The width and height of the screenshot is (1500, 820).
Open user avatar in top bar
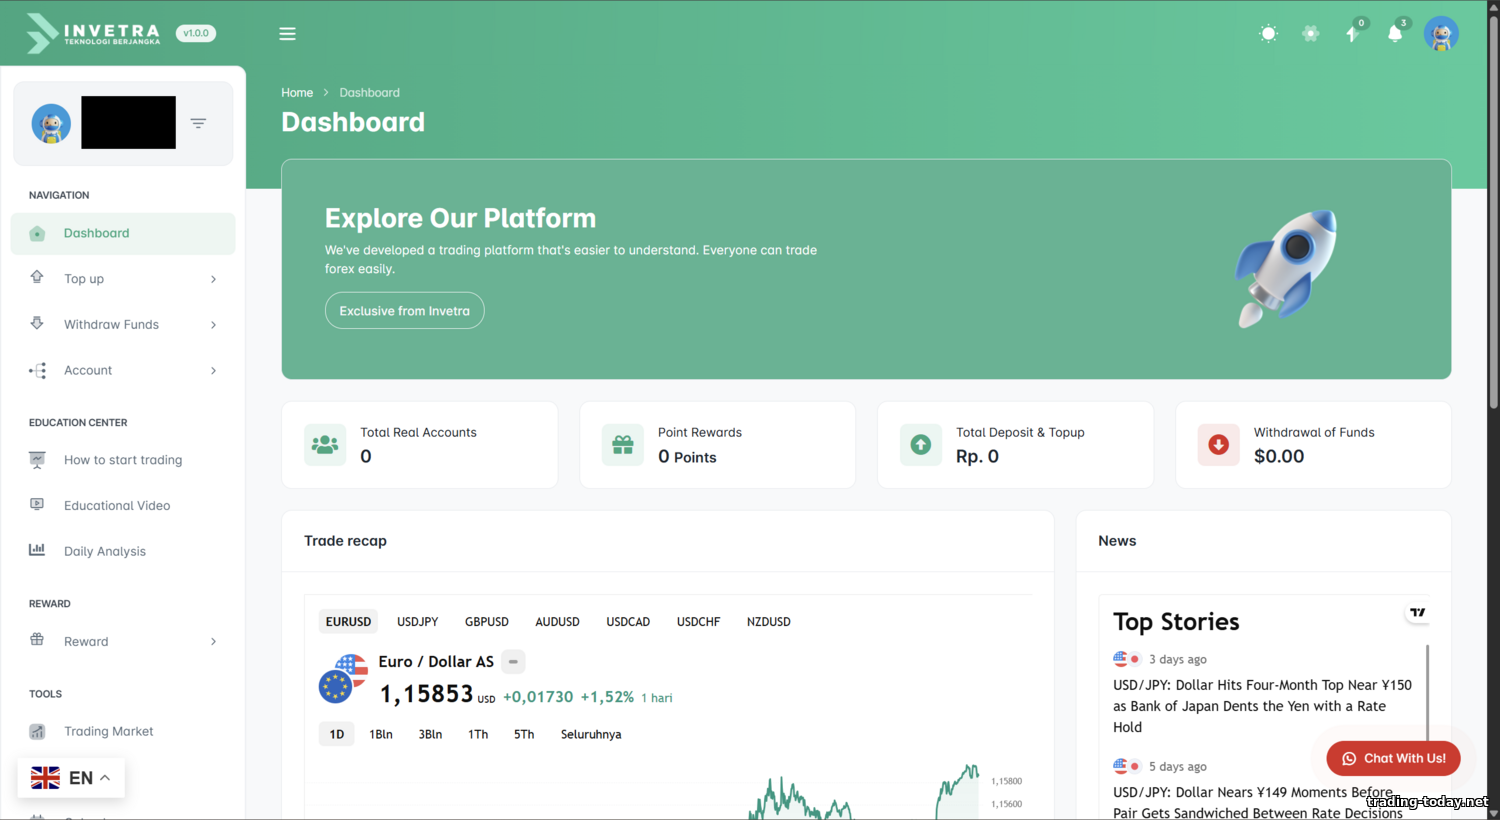point(1440,34)
